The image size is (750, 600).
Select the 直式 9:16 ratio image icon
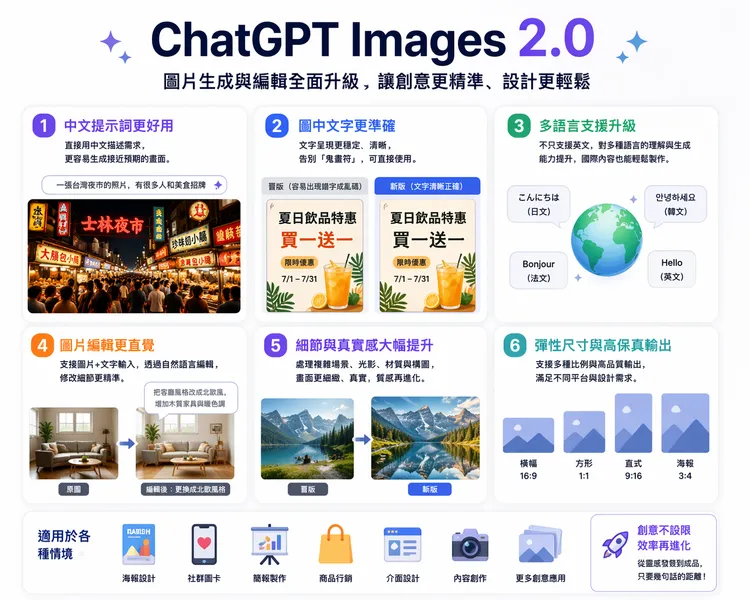633,423
